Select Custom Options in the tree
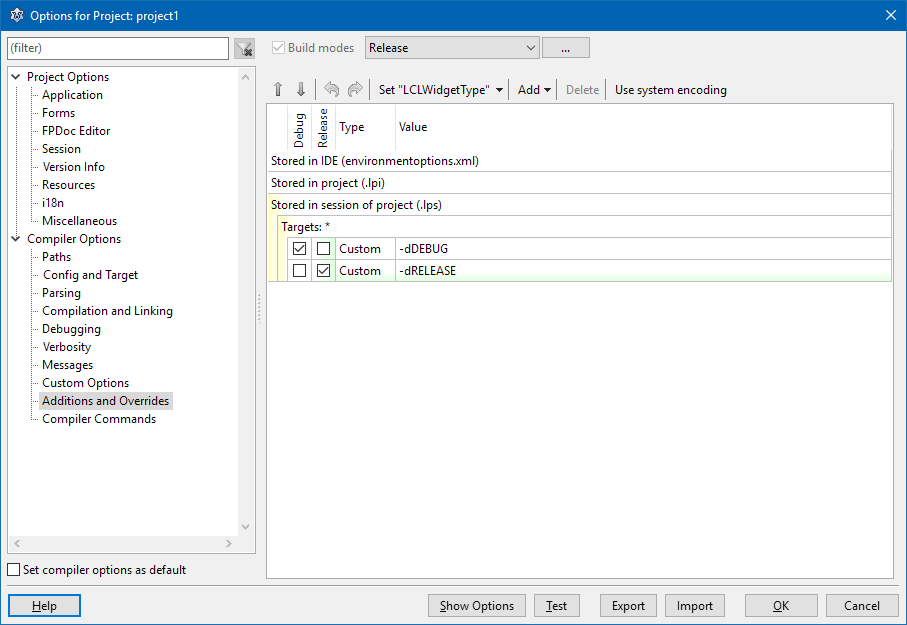Viewport: 907px width, 625px height. pyautogui.click(x=85, y=383)
